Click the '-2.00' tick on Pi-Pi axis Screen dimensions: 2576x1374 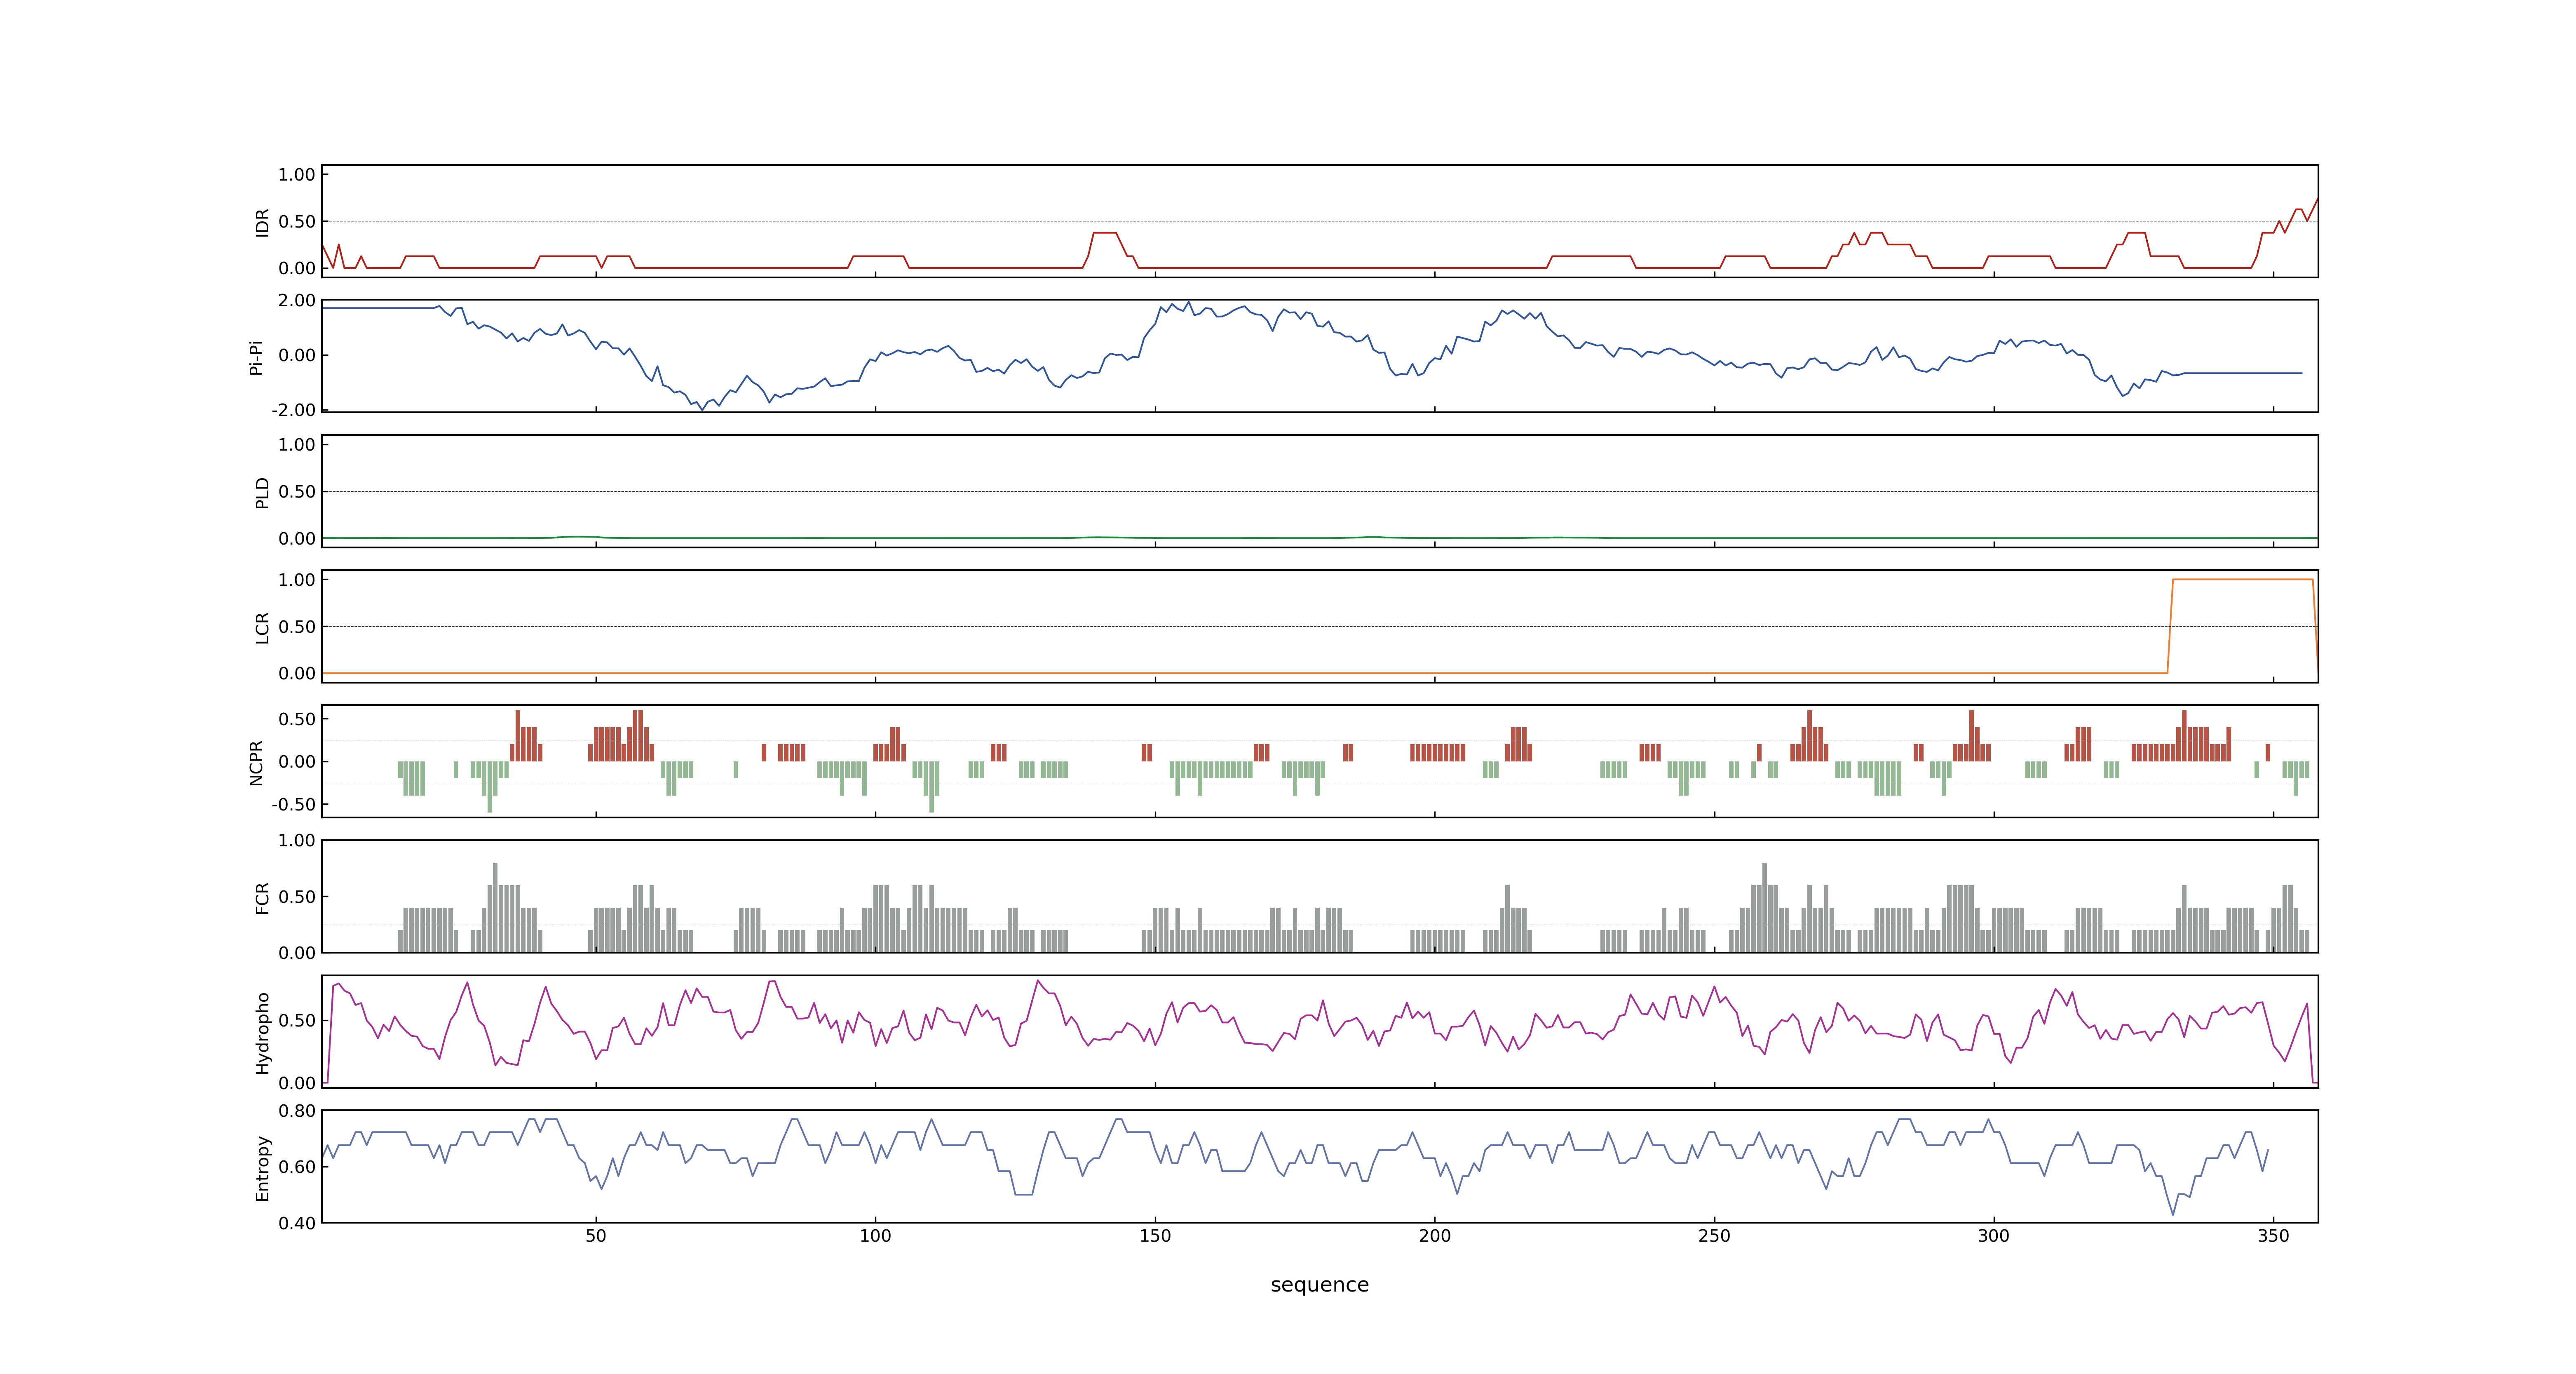(x=293, y=410)
